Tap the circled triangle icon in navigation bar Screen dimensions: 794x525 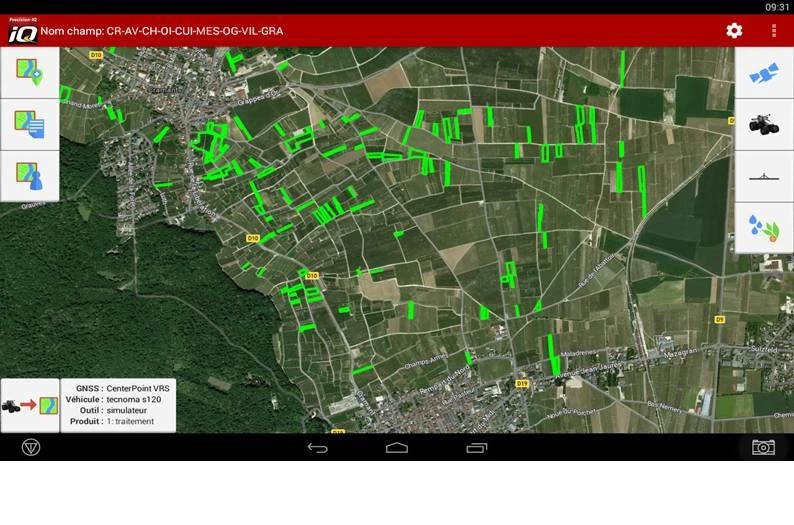(x=31, y=447)
